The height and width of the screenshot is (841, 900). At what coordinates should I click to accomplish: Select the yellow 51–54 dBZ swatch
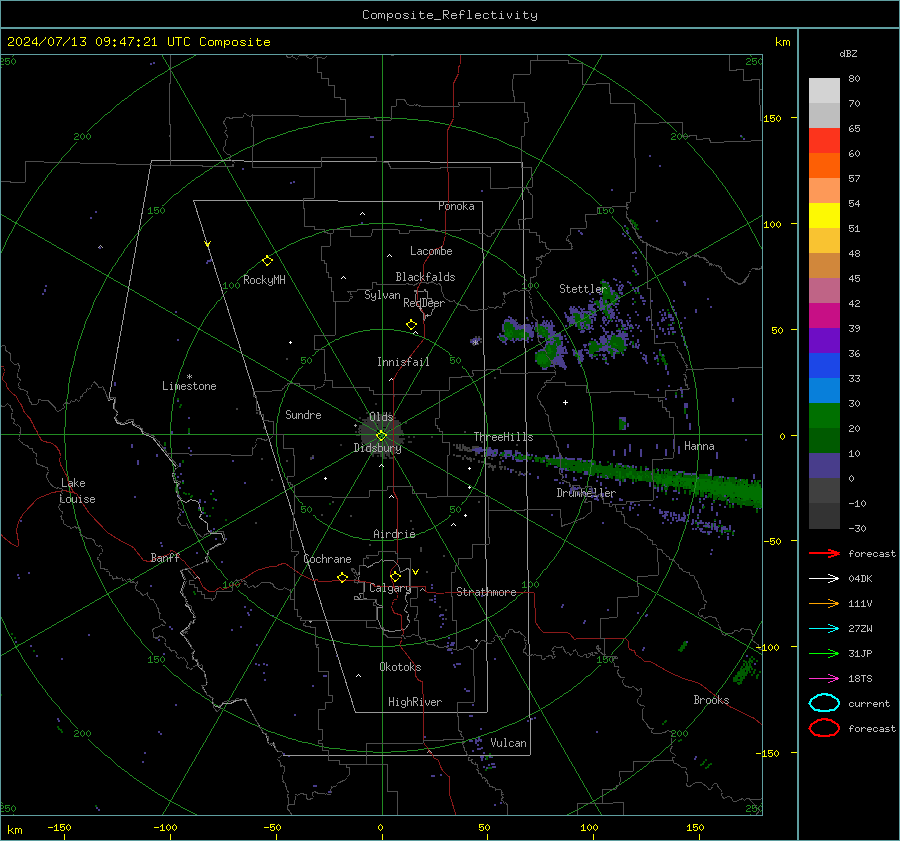click(x=824, y=216)
